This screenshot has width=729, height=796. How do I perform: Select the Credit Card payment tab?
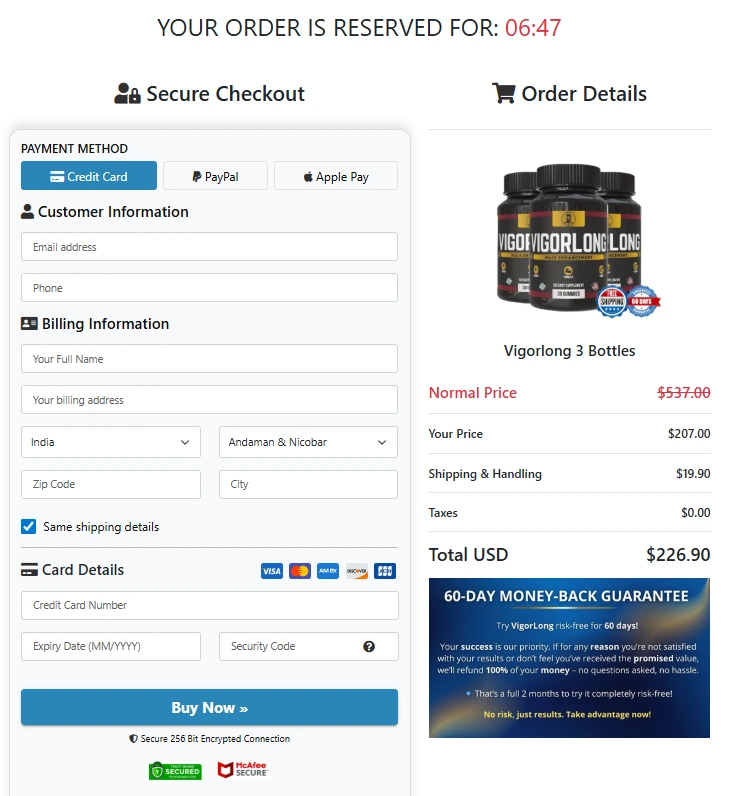[x=89, y=176]
